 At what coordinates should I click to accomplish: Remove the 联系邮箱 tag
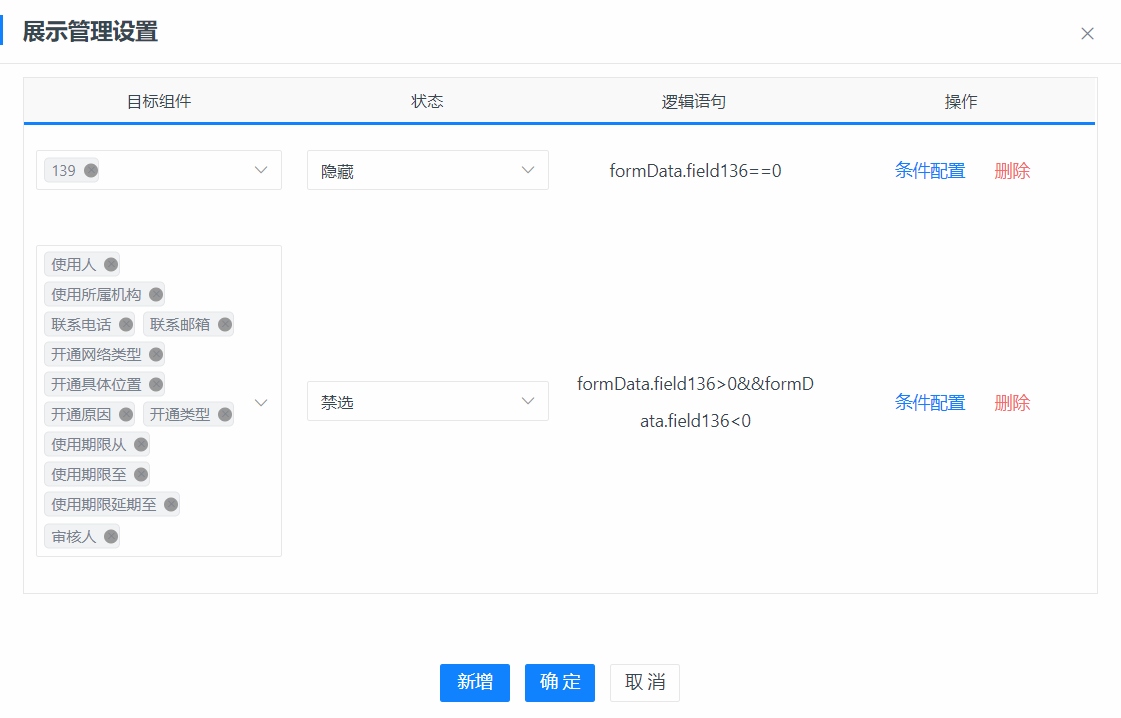[224, 325]
